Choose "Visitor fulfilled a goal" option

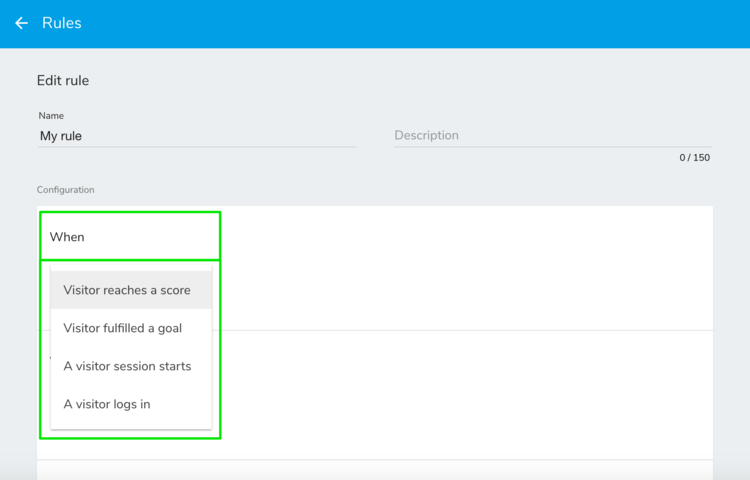(x=131, y=328)
